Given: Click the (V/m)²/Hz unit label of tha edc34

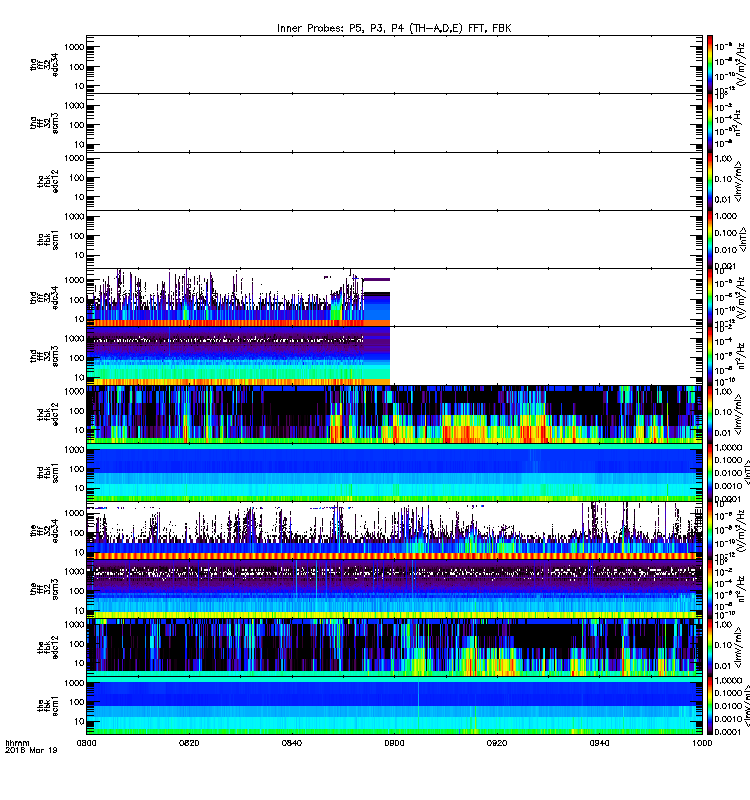Looking at the screenshot, I should pyautogui.click(x=740, y=65).
